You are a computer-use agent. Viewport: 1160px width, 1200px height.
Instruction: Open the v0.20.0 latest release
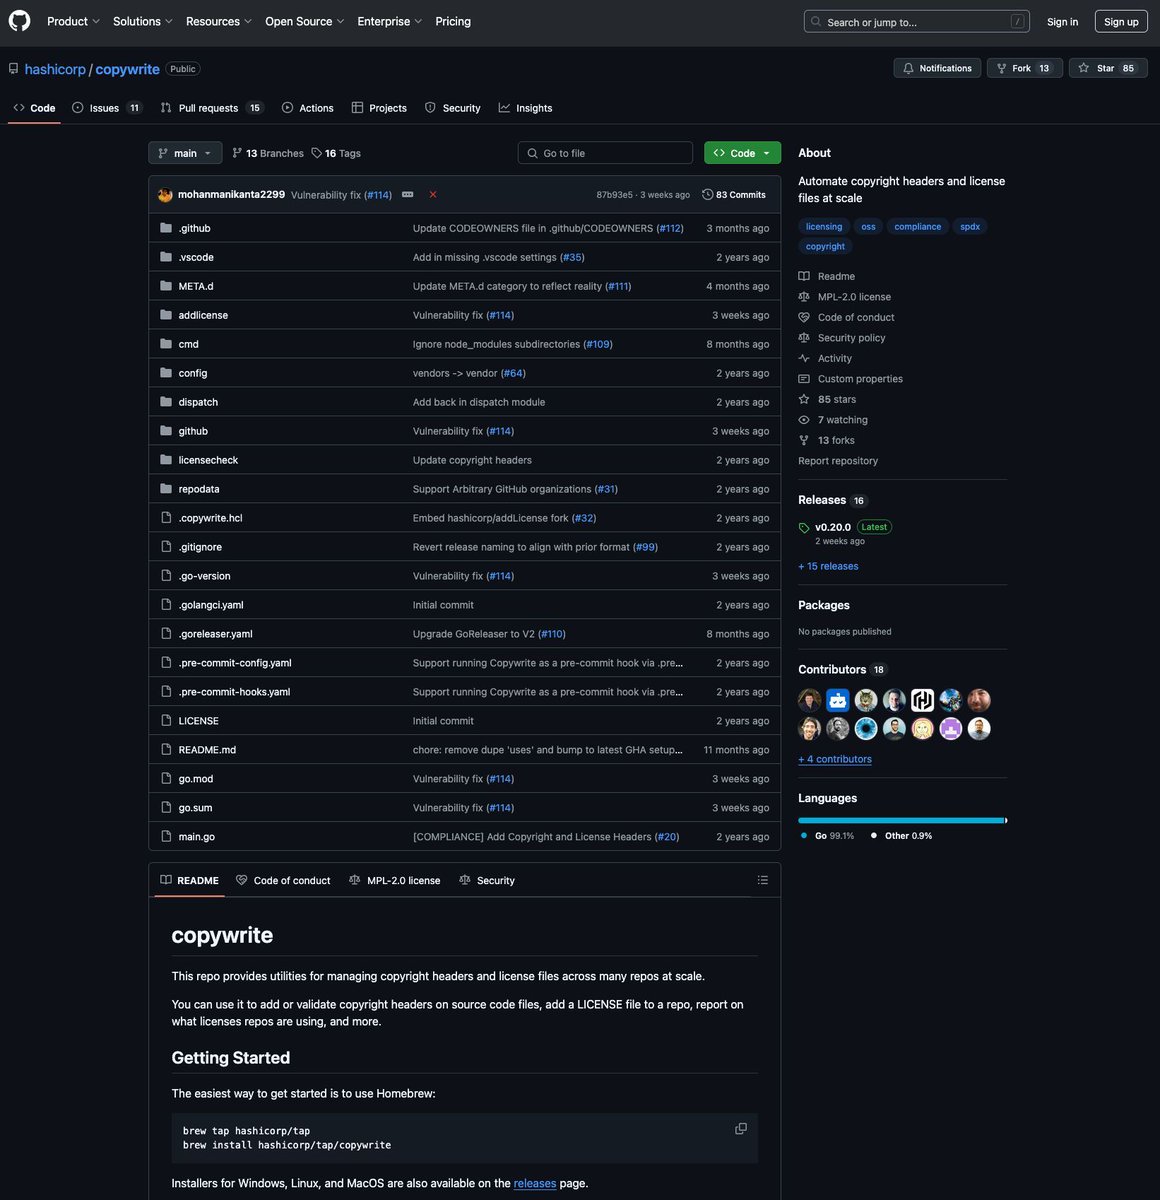click(832, 527)
